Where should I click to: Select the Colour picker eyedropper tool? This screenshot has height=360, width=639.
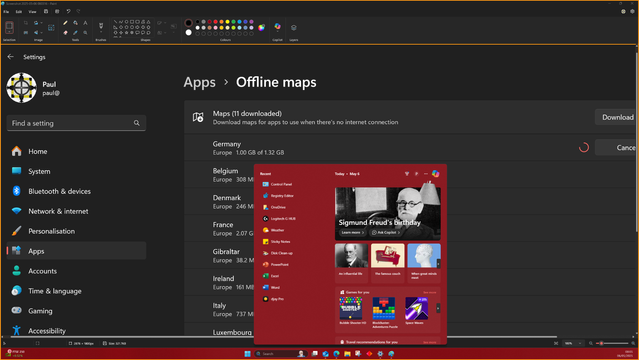pyautogui.click(x=75, y=33)
